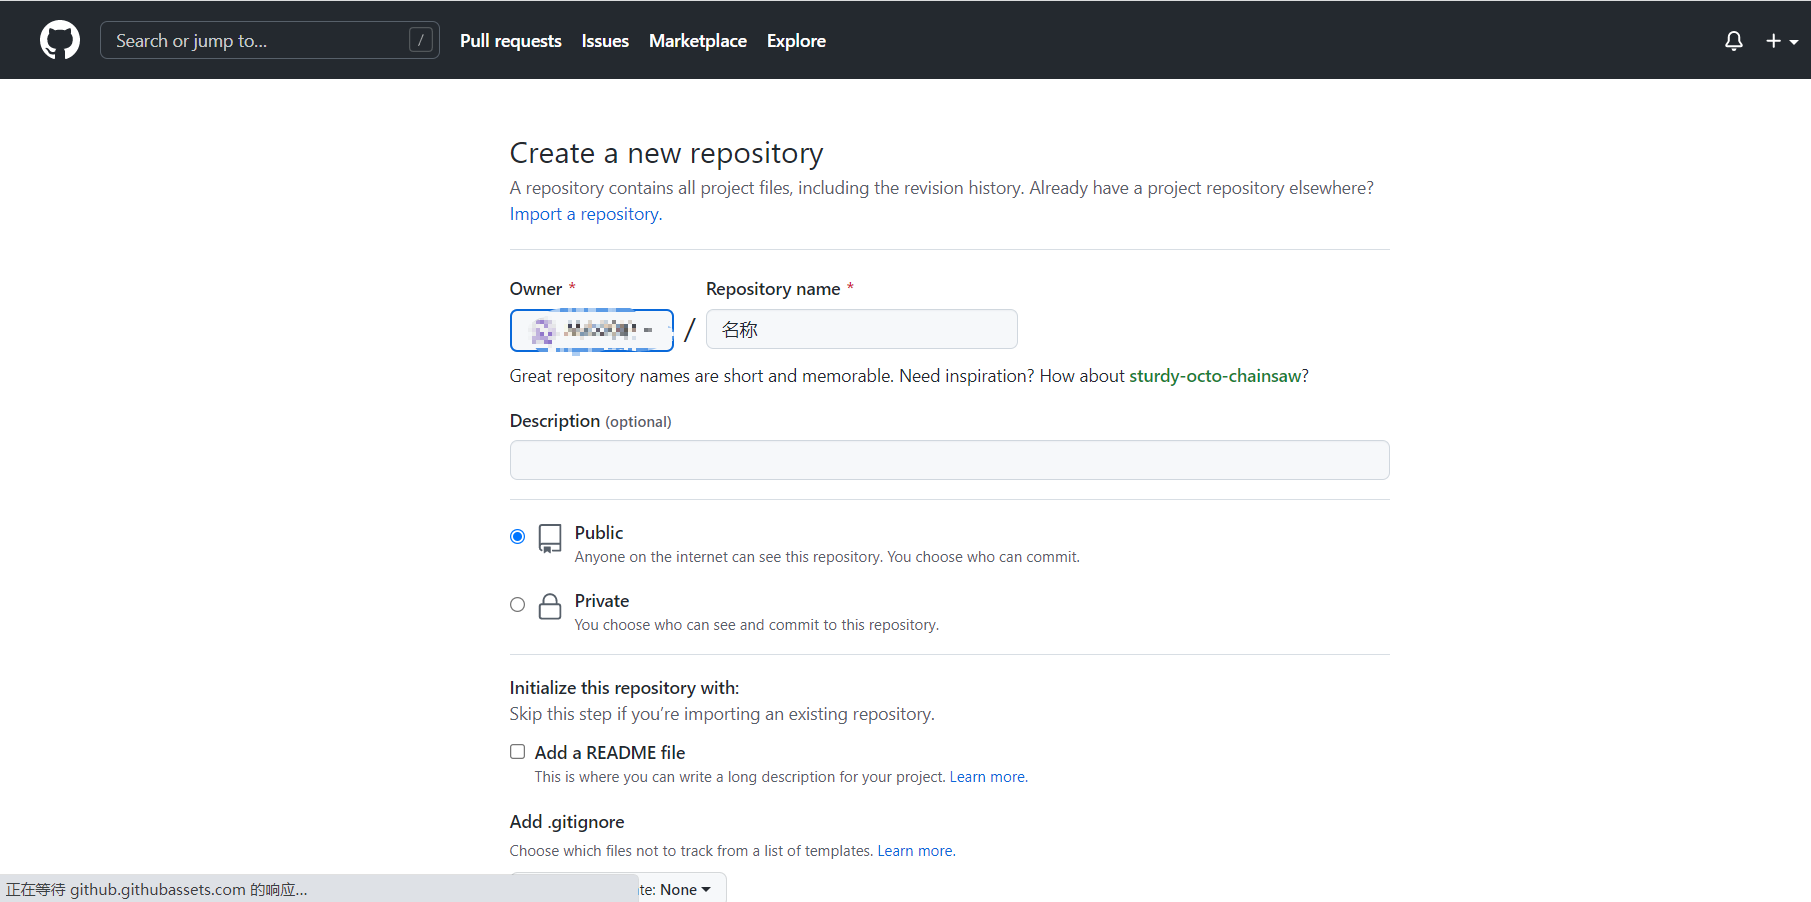Click the Public repository book icon
Screen dimensions: 1811x902
click(550, 538)
